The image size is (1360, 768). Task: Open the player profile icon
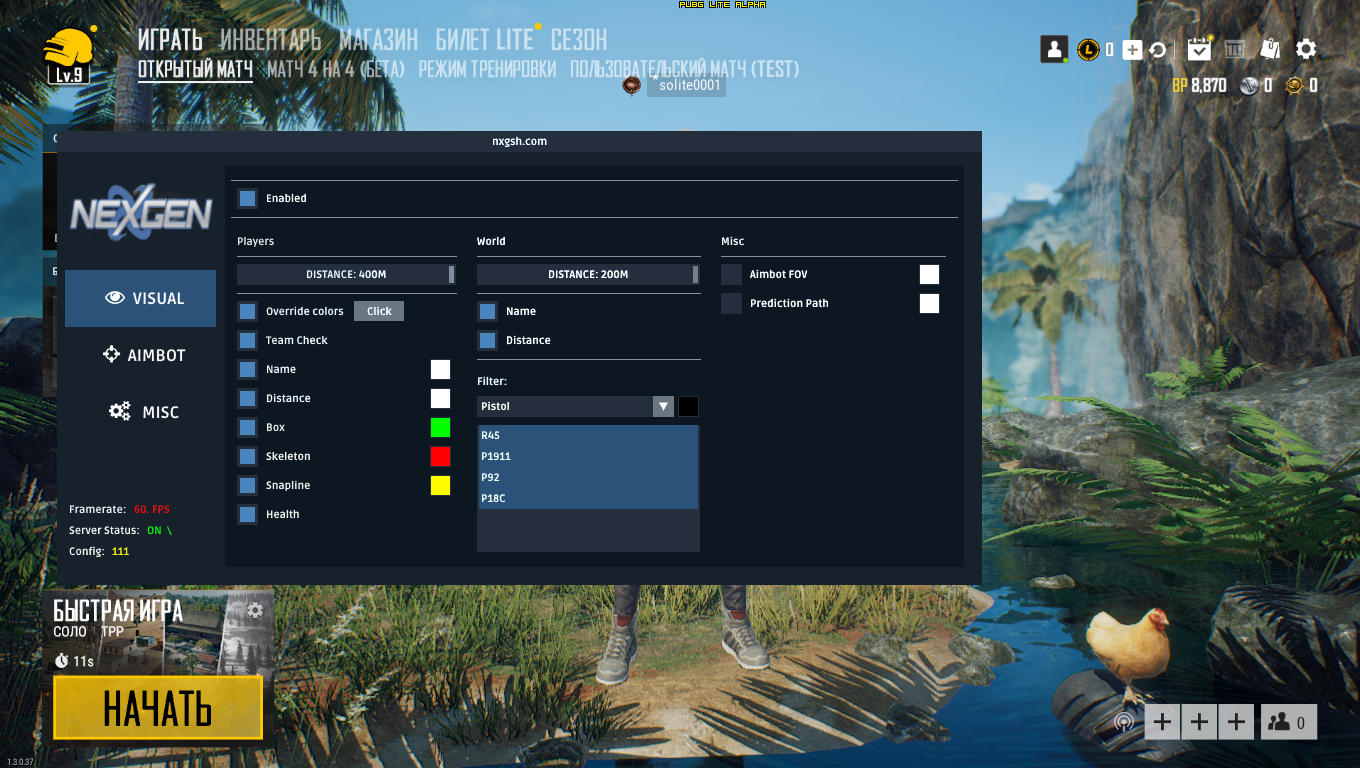pyautogui.click(x=1054, y=49)
